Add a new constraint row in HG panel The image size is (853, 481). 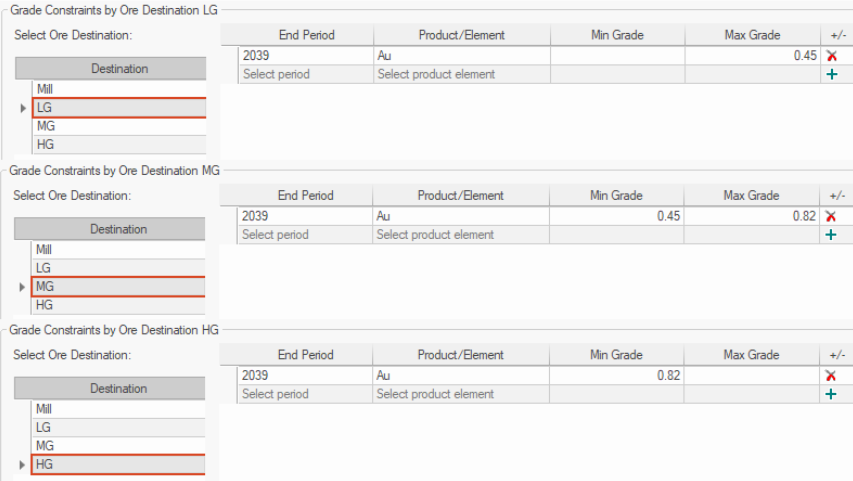(830, 394)
